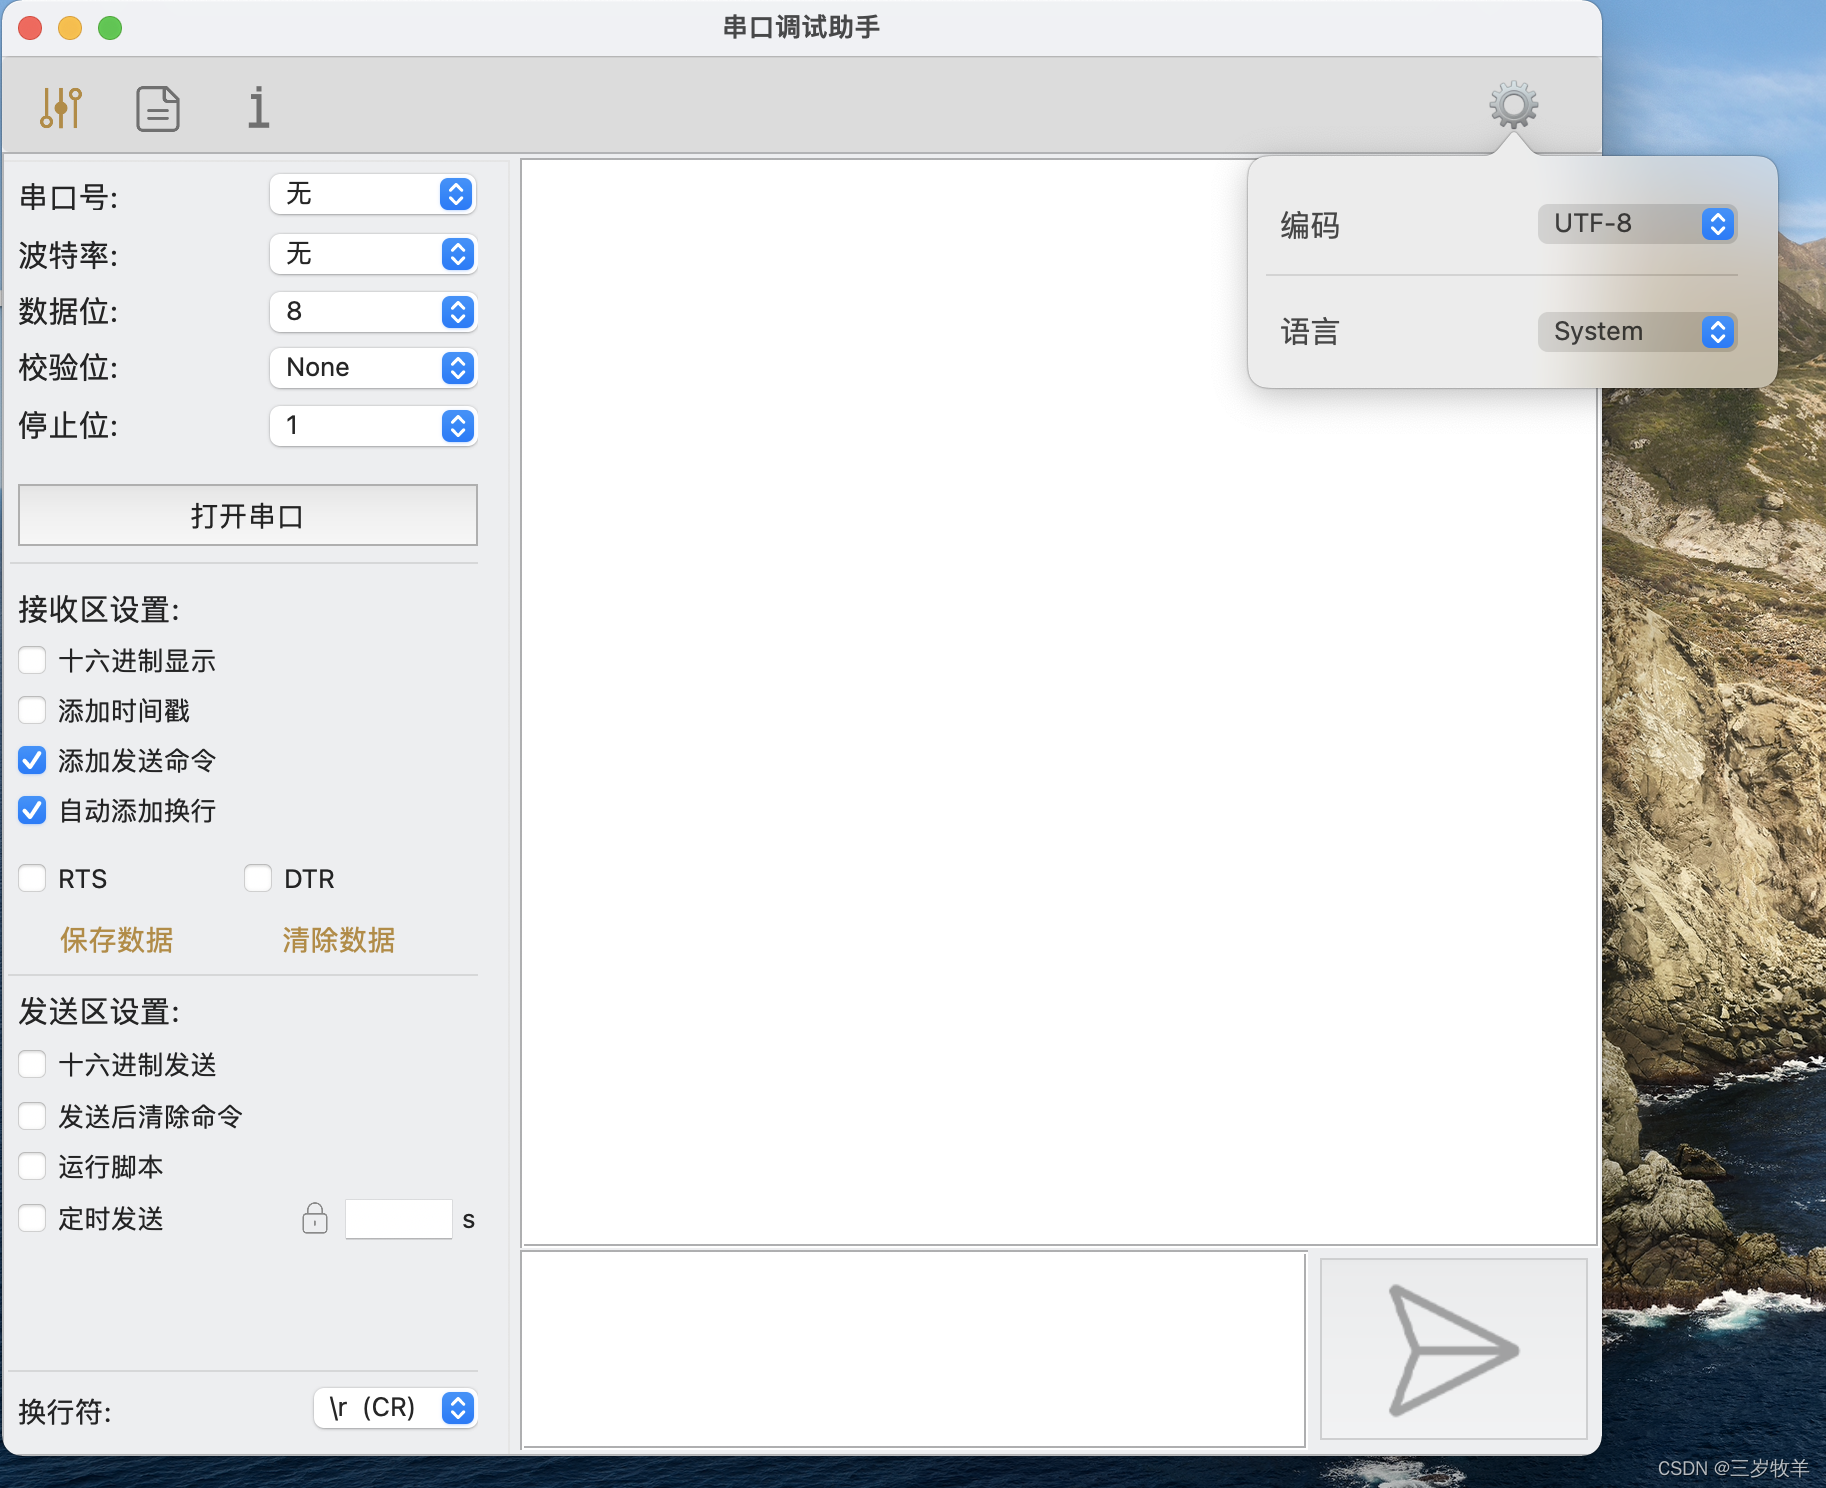Click the 串口号 label

point(68,197)
